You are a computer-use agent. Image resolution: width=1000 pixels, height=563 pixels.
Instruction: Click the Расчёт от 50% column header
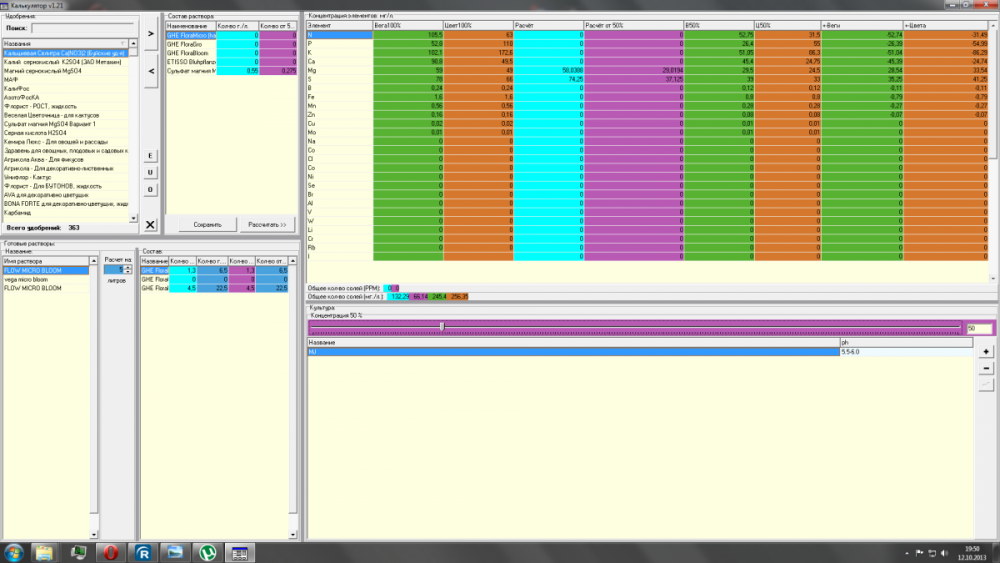click(x=633, y=26)
